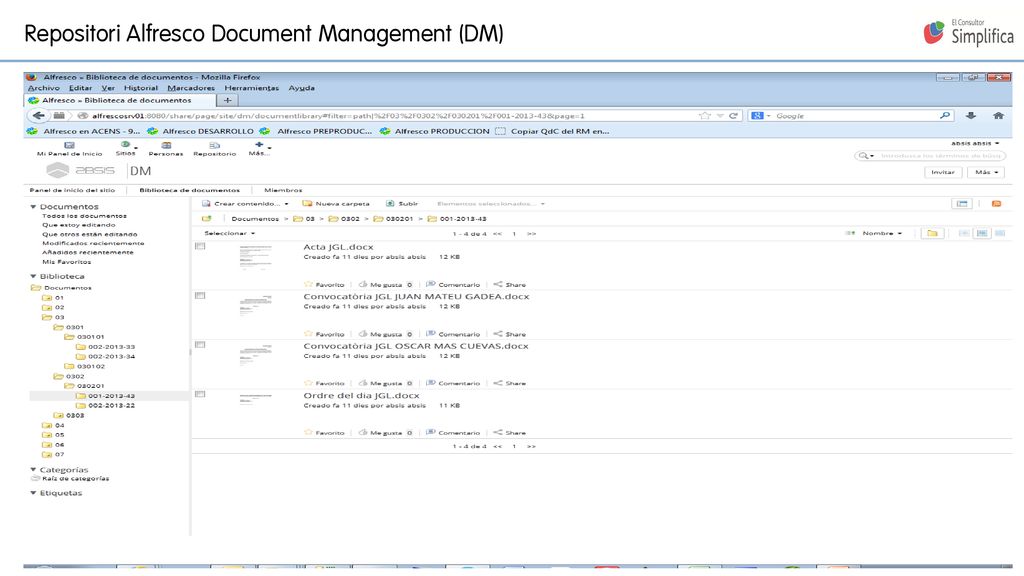Show Modificados recientemente documents

click(x=93, y=243)
